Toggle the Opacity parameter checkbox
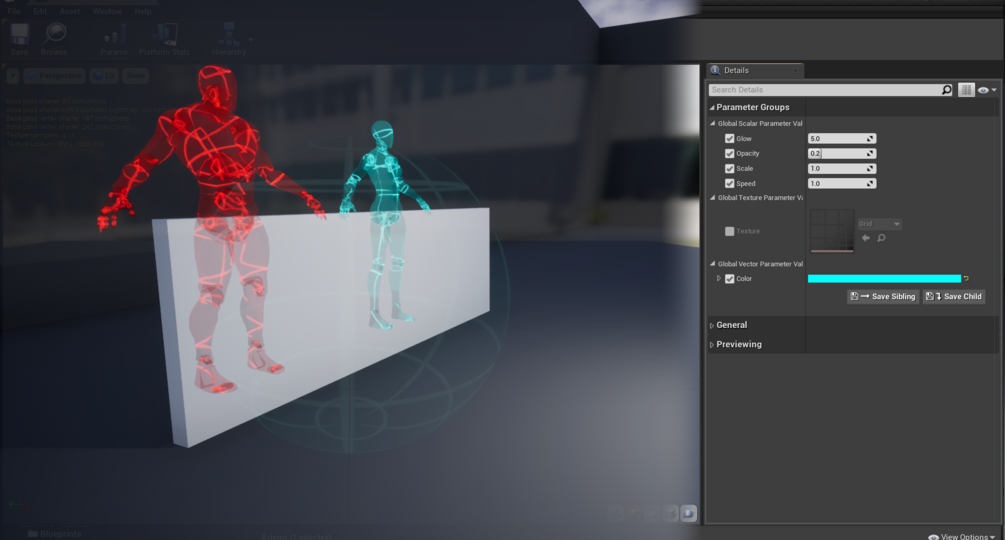 point(729,153)
